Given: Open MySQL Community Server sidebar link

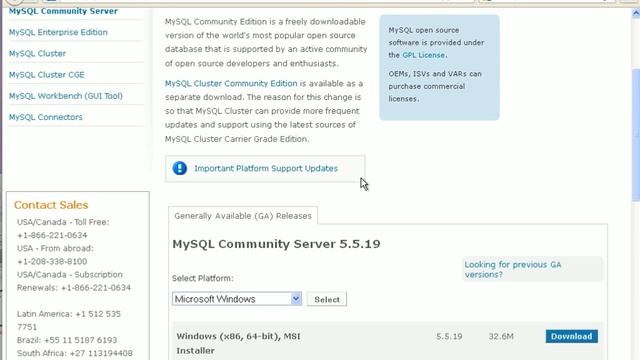Looking at the screenshot, I should coord(63,11).
